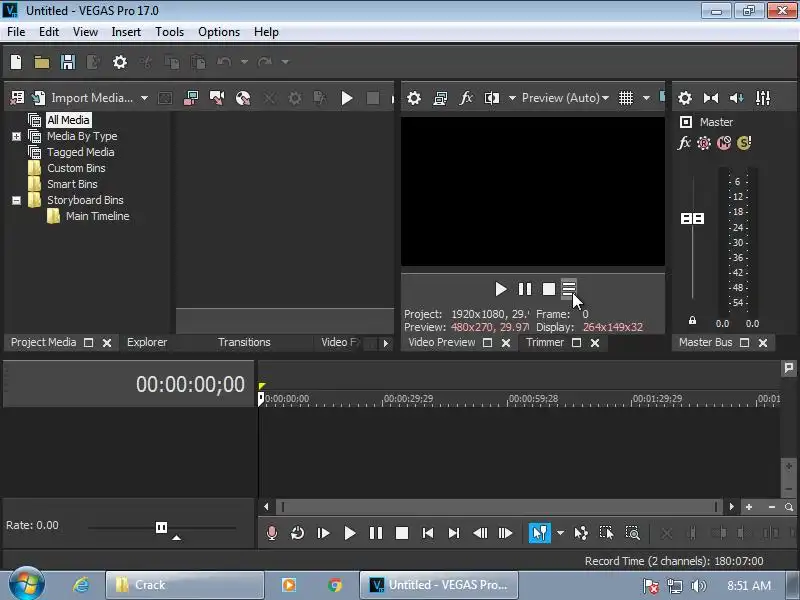Select the Envelope Edit Tool
This screenshot has height=600, width=800.
pos(581,533)
